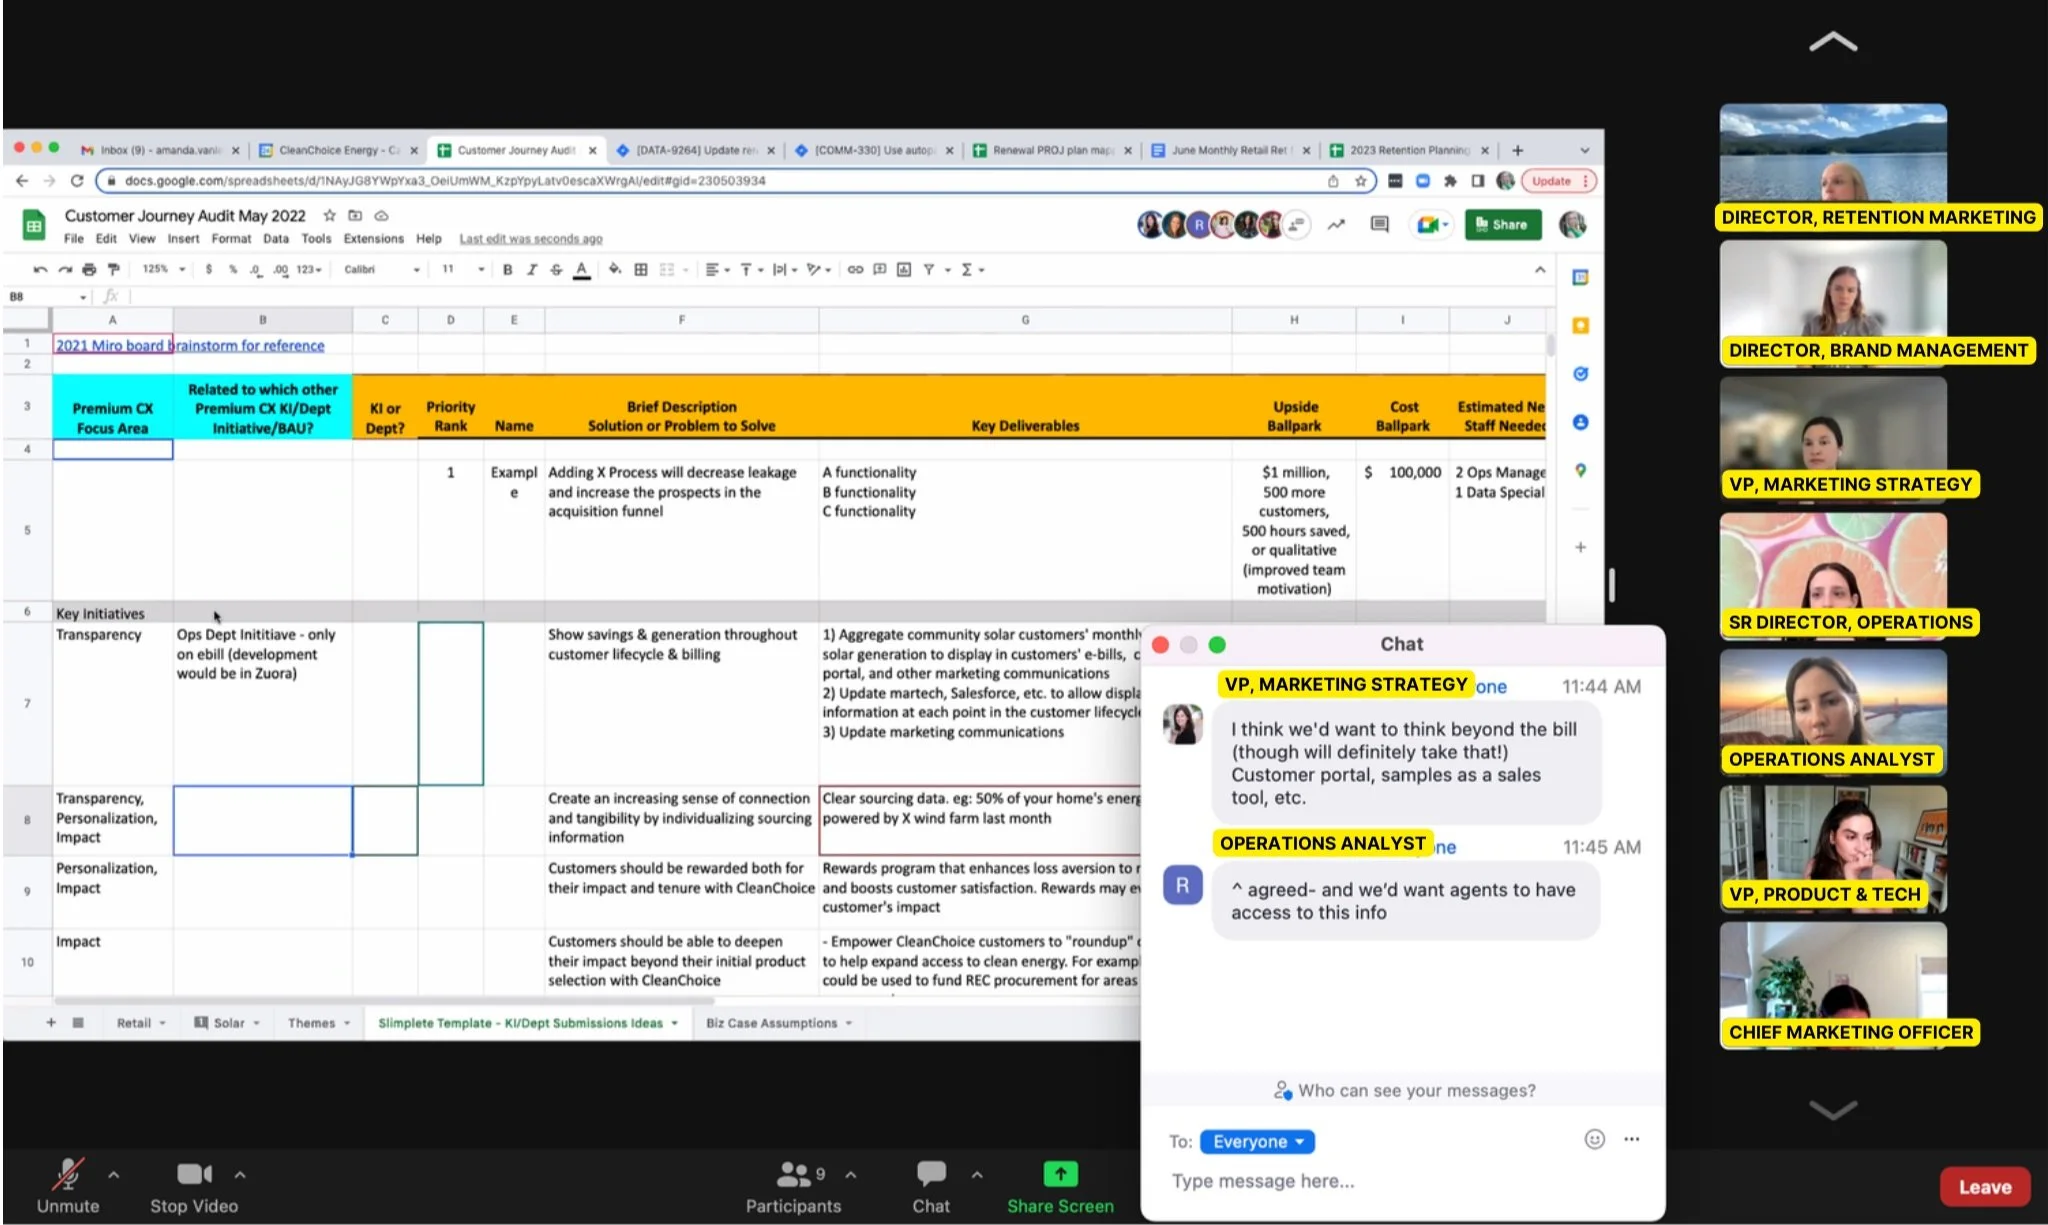Click the fill color bucket icon
Viewport: 2048px width, 1225px height.
pos(614,269)
